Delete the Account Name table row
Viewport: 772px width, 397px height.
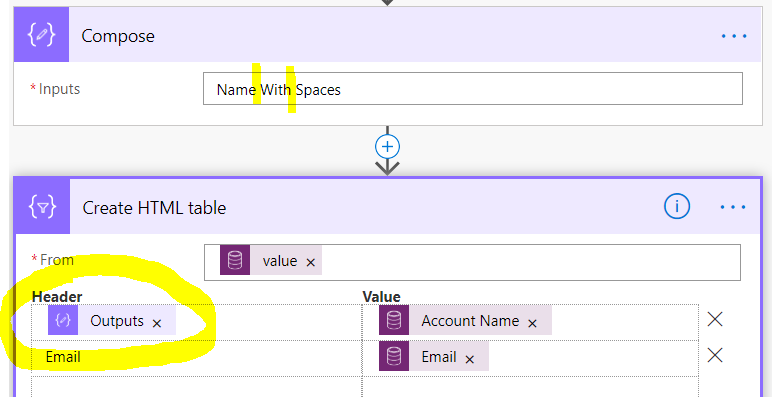coord(715,320)
